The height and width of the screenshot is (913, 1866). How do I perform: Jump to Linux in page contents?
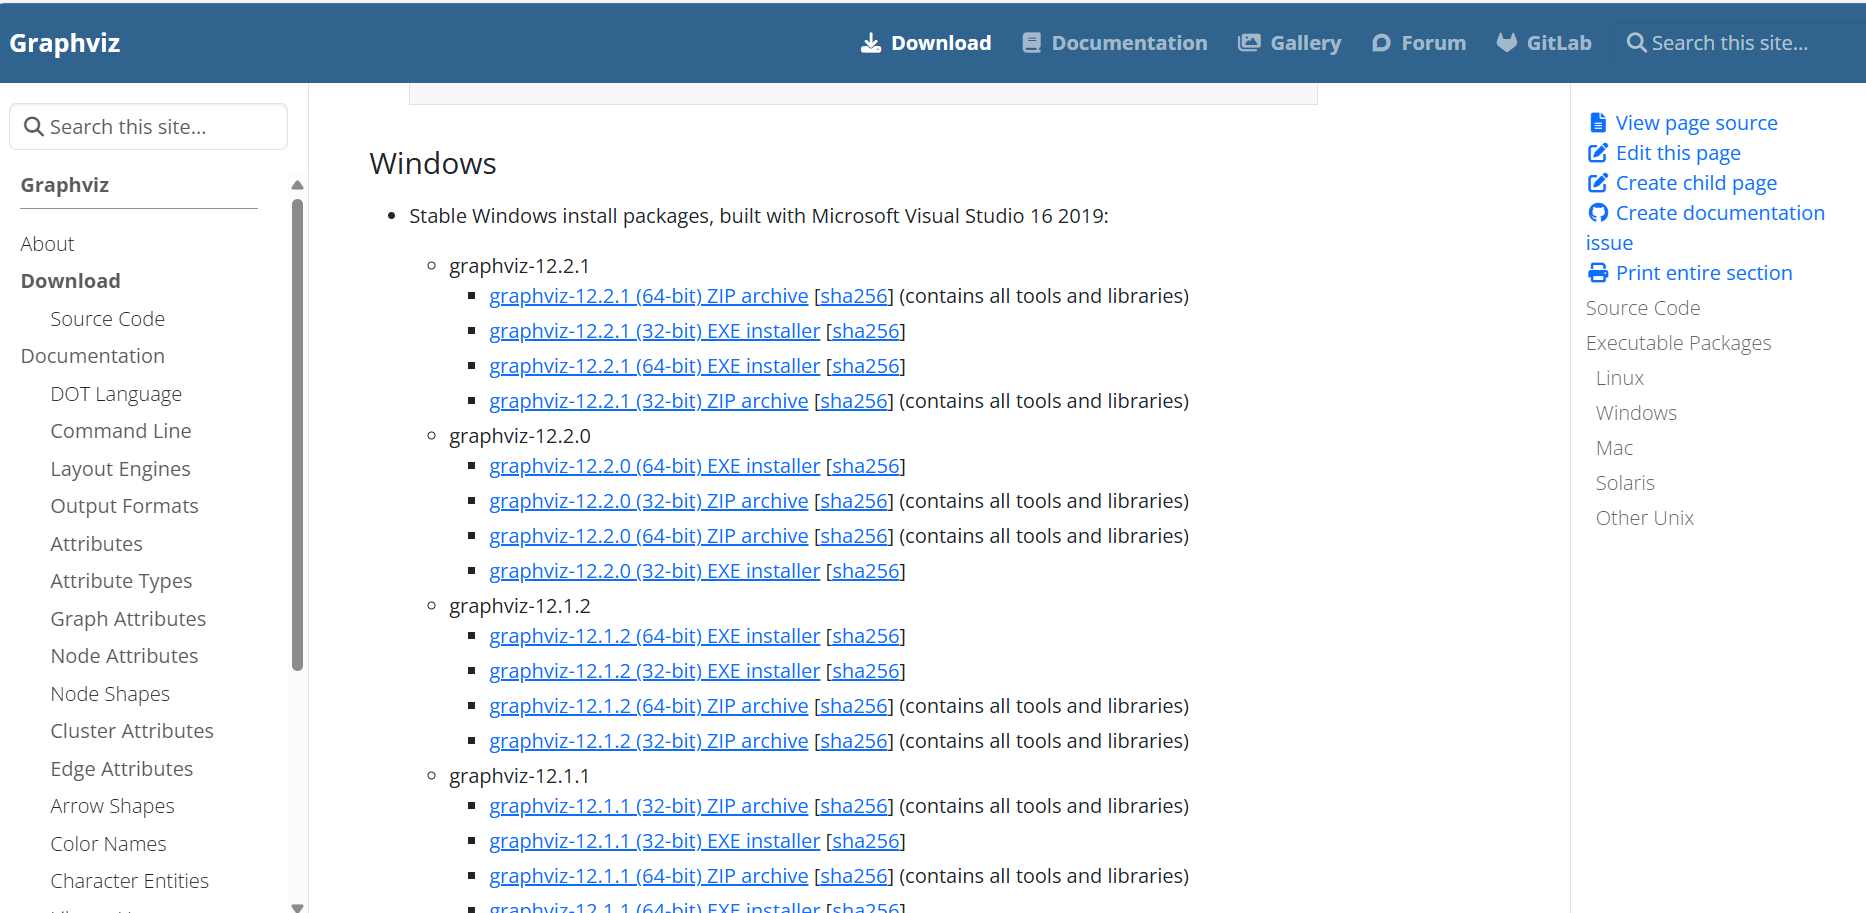tap(1619, 378)
